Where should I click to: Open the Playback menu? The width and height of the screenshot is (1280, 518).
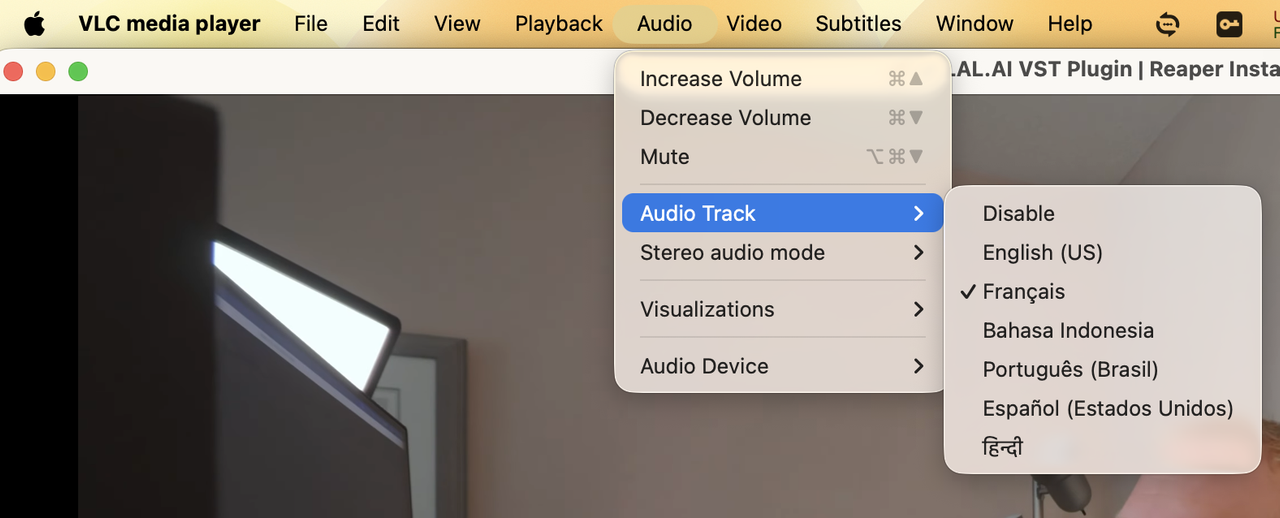pos(559,23)
